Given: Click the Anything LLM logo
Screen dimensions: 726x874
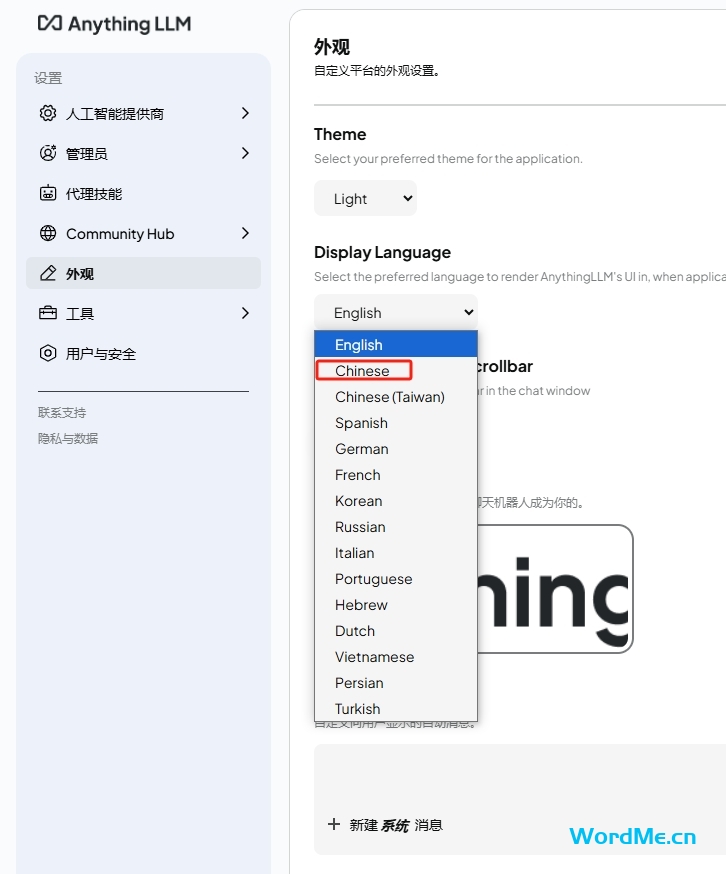Looking at the screenshot, I should tap(114, 24).
